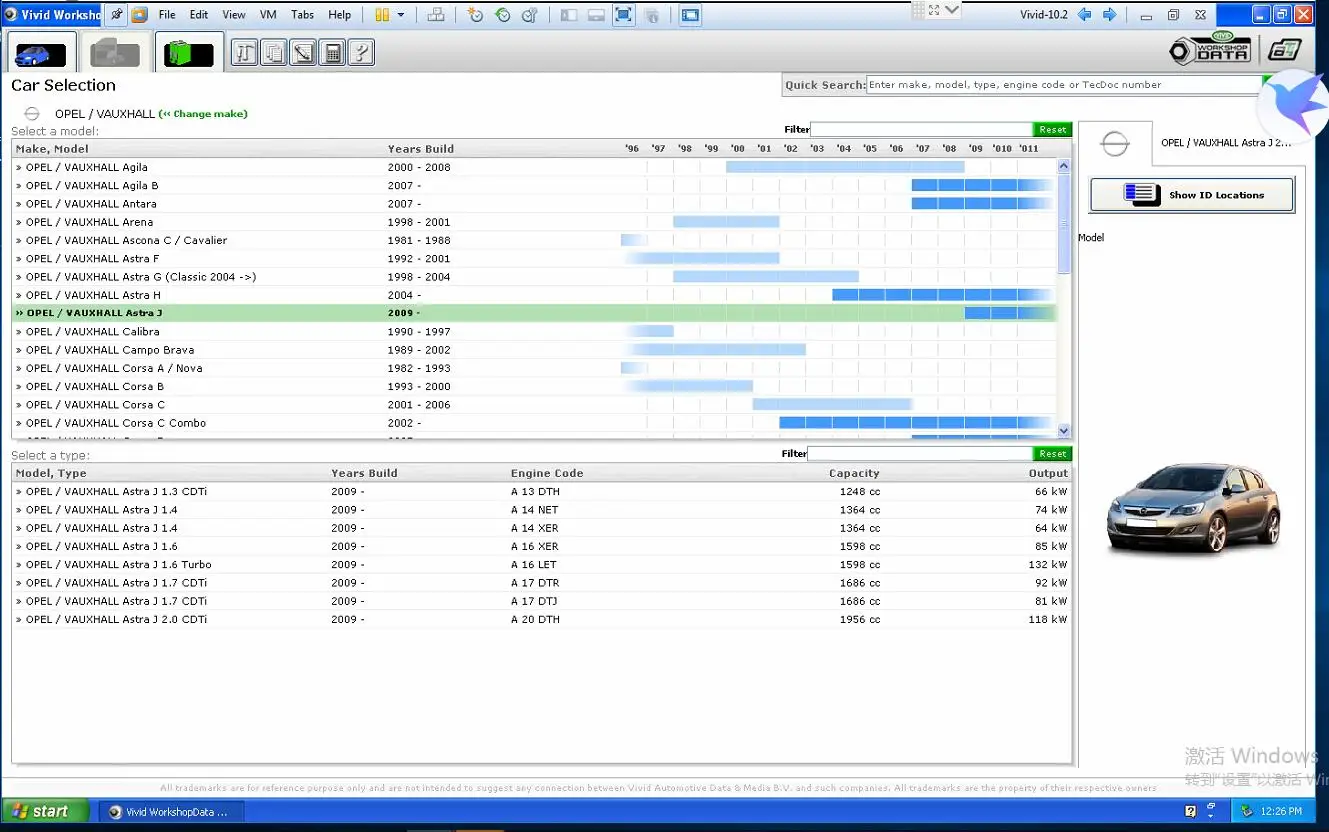
Task: Reset the type filter
Action: point(1052,454)
